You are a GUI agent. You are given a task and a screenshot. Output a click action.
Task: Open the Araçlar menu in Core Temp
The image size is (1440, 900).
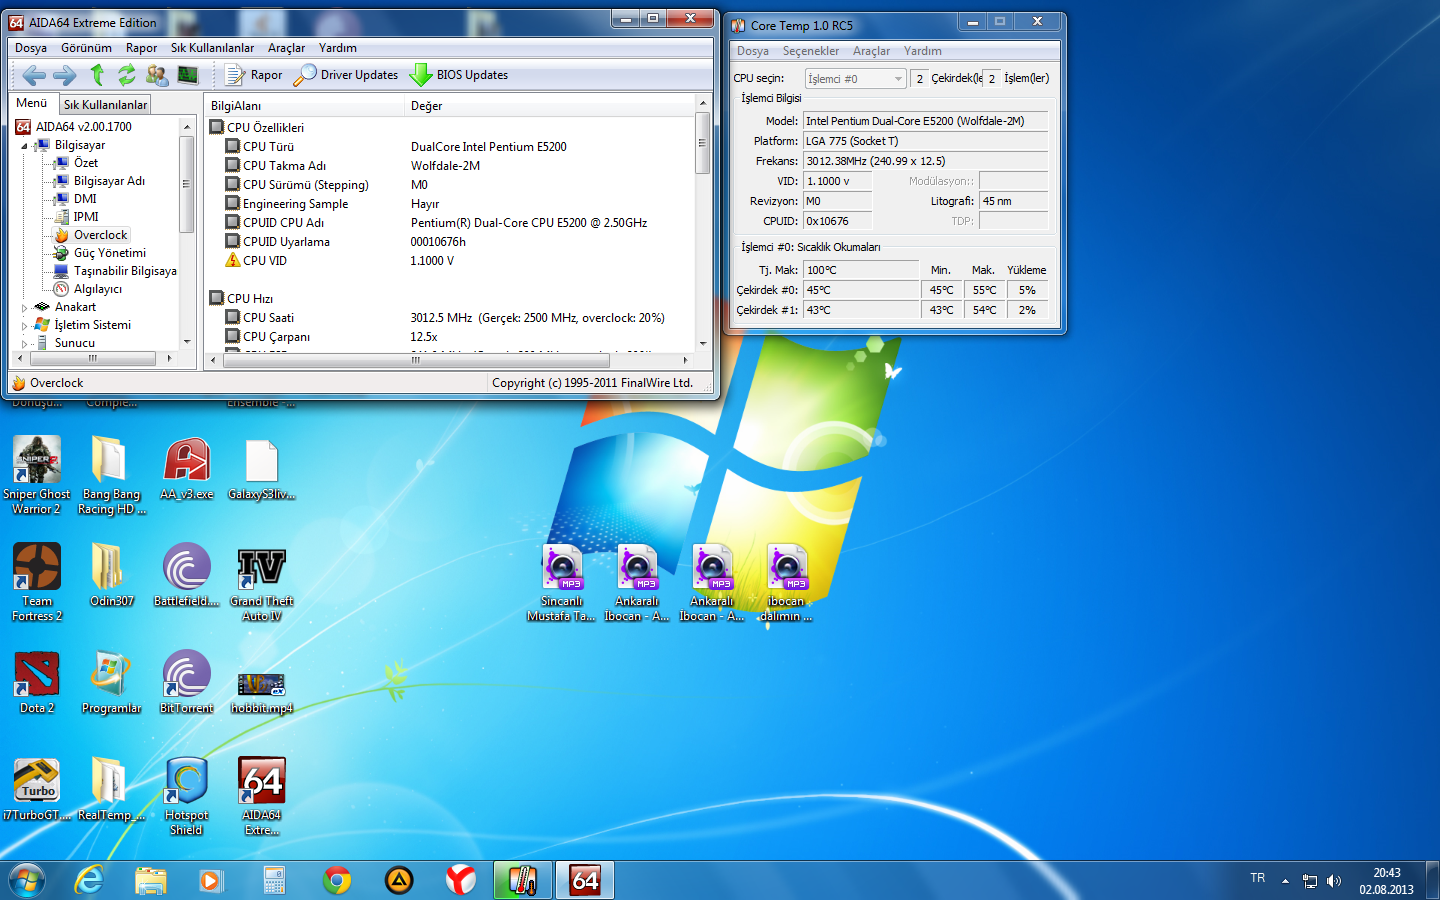(x=871, y=51)
